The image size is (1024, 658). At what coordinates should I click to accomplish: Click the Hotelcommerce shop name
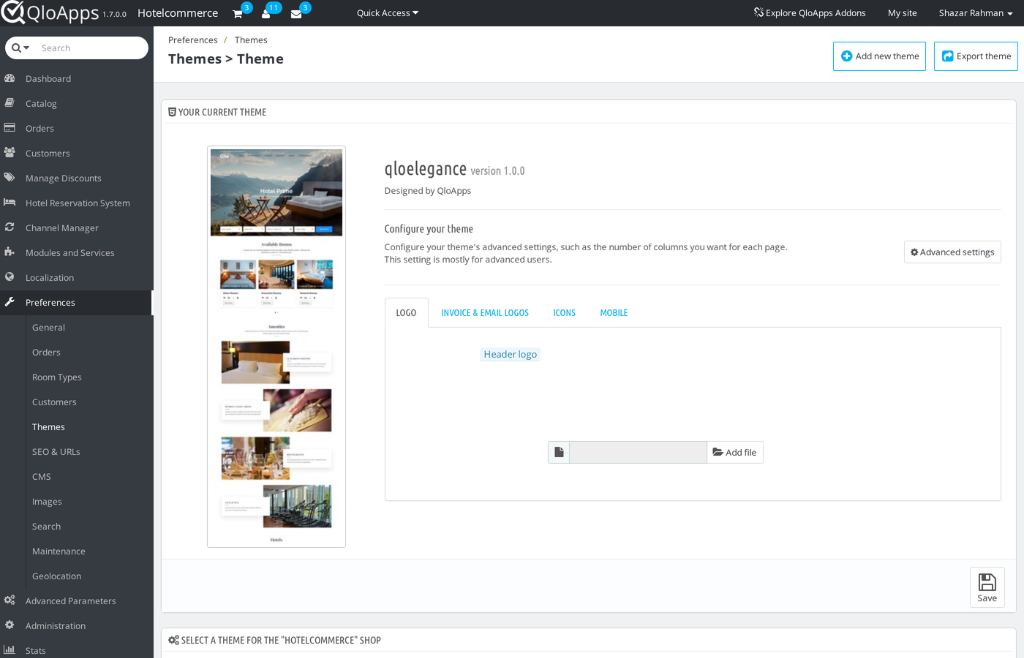tap(178, 13)
